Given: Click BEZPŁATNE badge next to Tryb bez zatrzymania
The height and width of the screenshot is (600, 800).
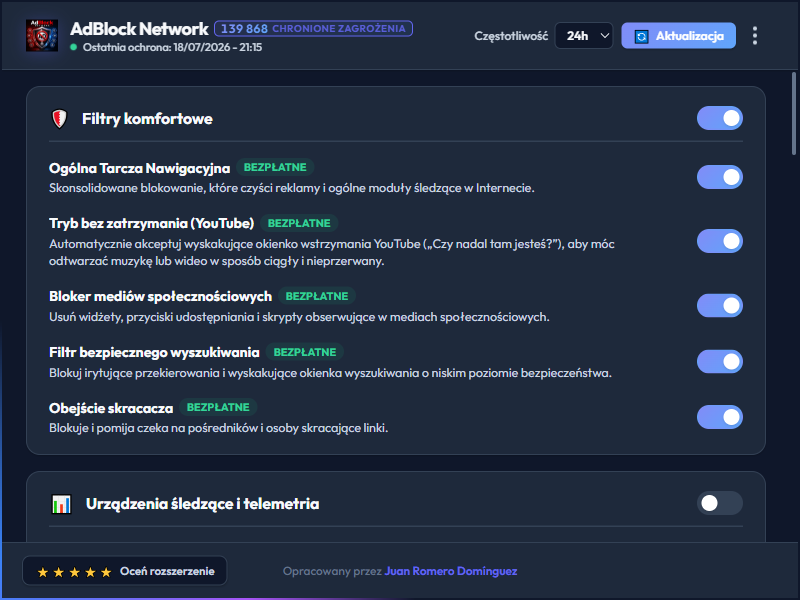Looking at the screenshot, I should click(299, 223).
